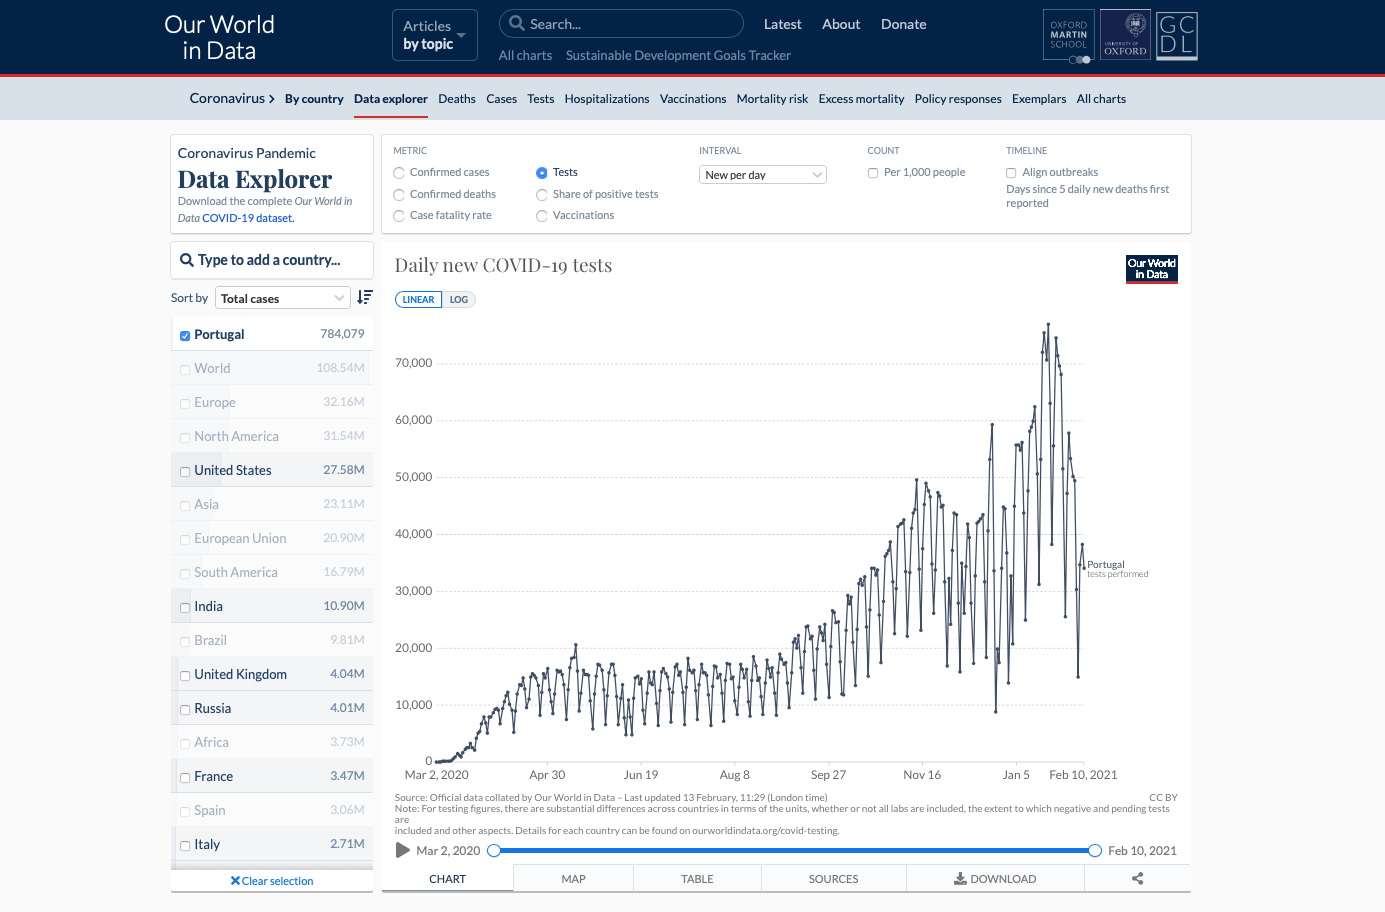Image resolution: width=1385 pixels, height=912 pixels.
Task: Open Cases in coronavirus nav
Action: (x=502, y=99)
